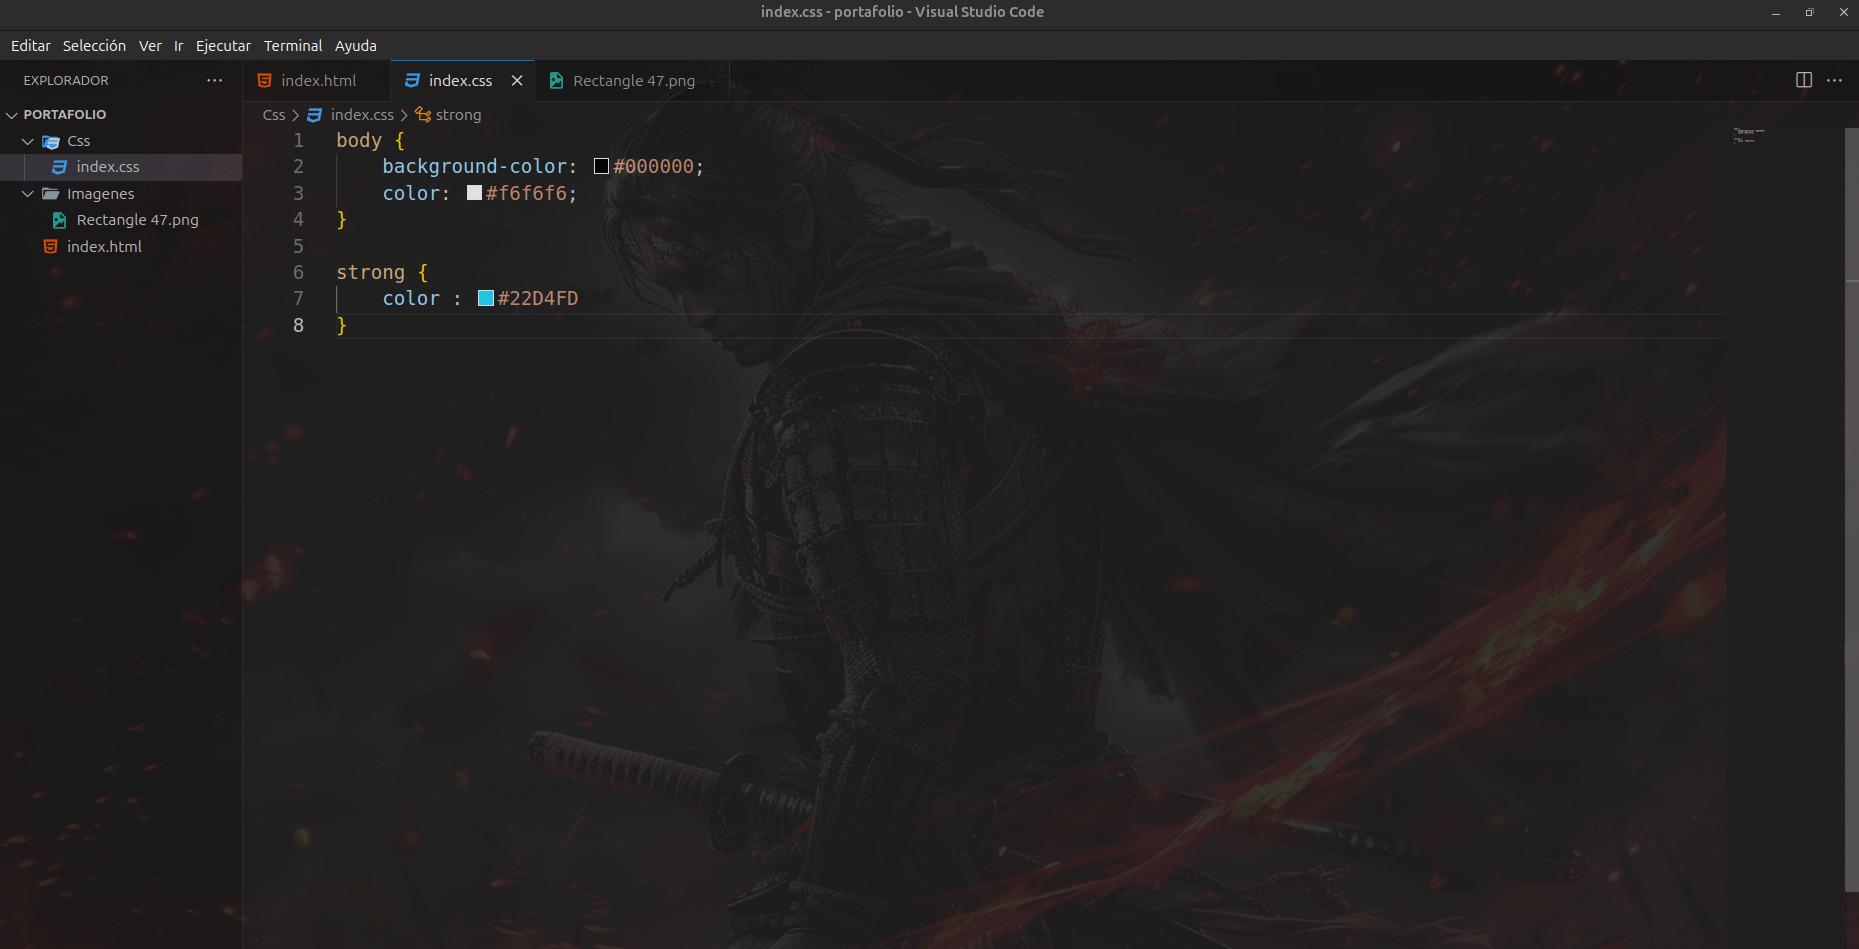Minimize the Visual Studio Code window
This screenshot has height=949, width=1859.
1776,12
